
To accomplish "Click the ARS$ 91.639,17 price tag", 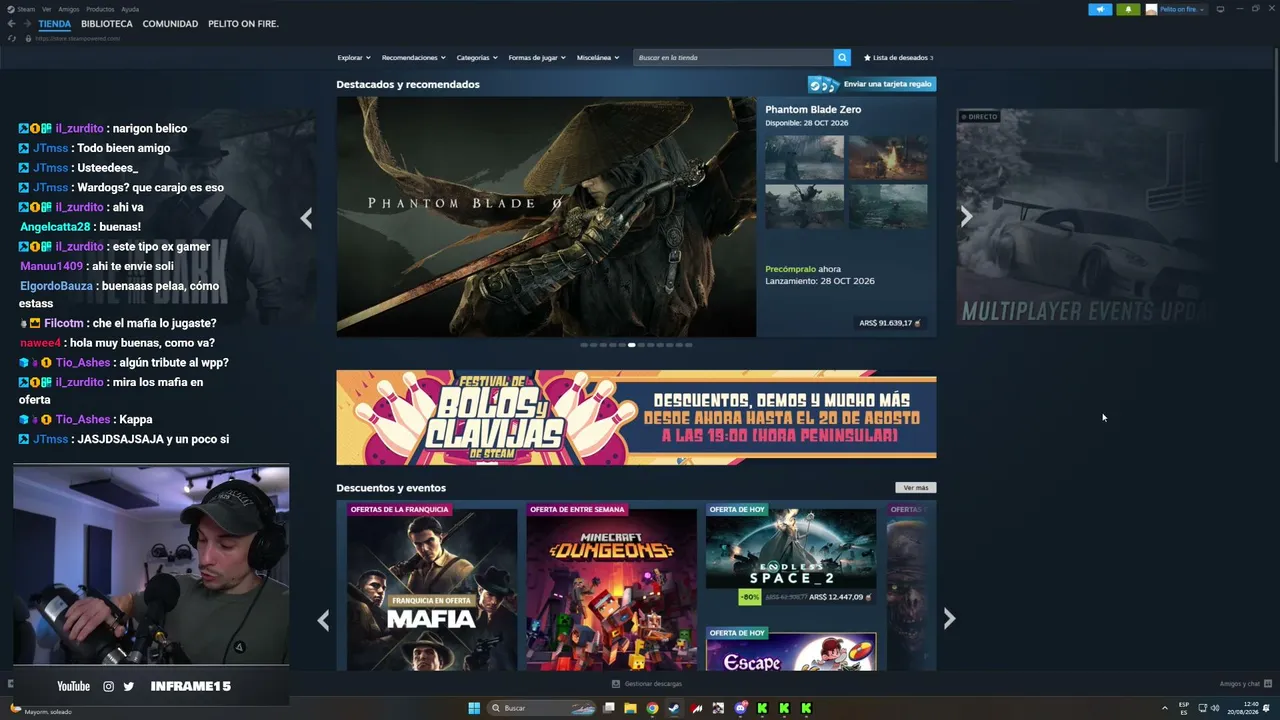I will (890, 323).
